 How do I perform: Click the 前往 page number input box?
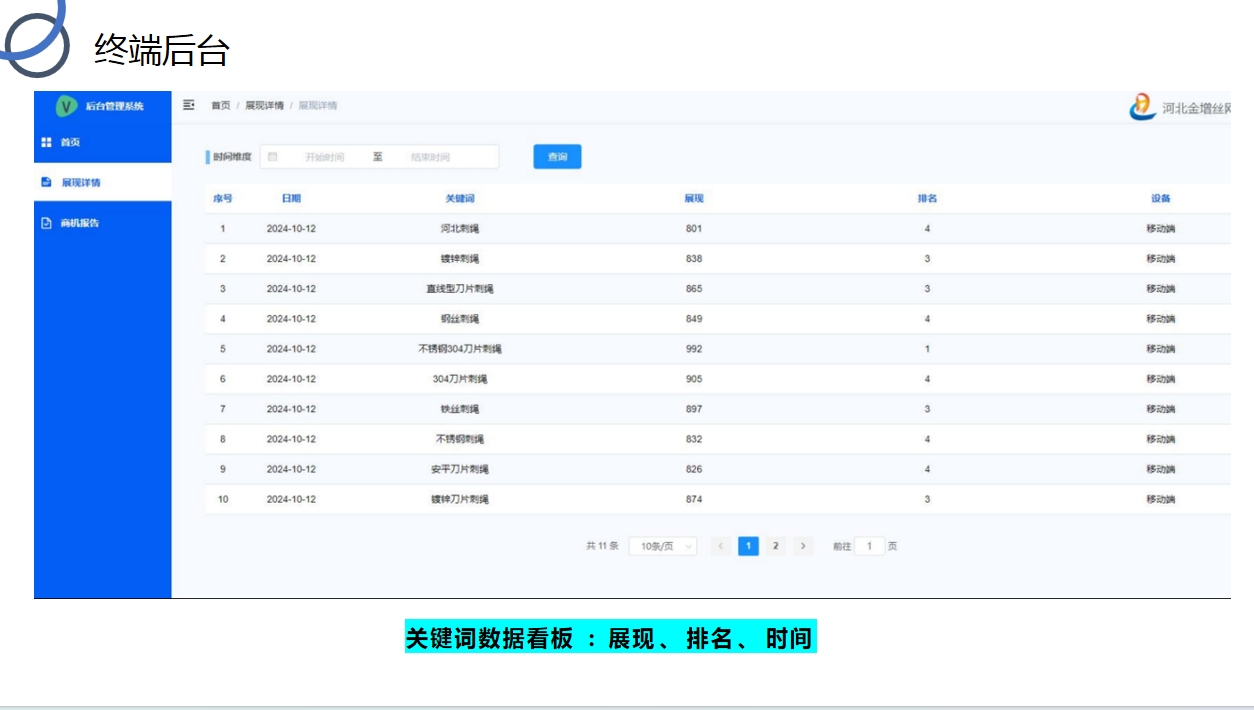pyautogui.click(x=869, y=546)
